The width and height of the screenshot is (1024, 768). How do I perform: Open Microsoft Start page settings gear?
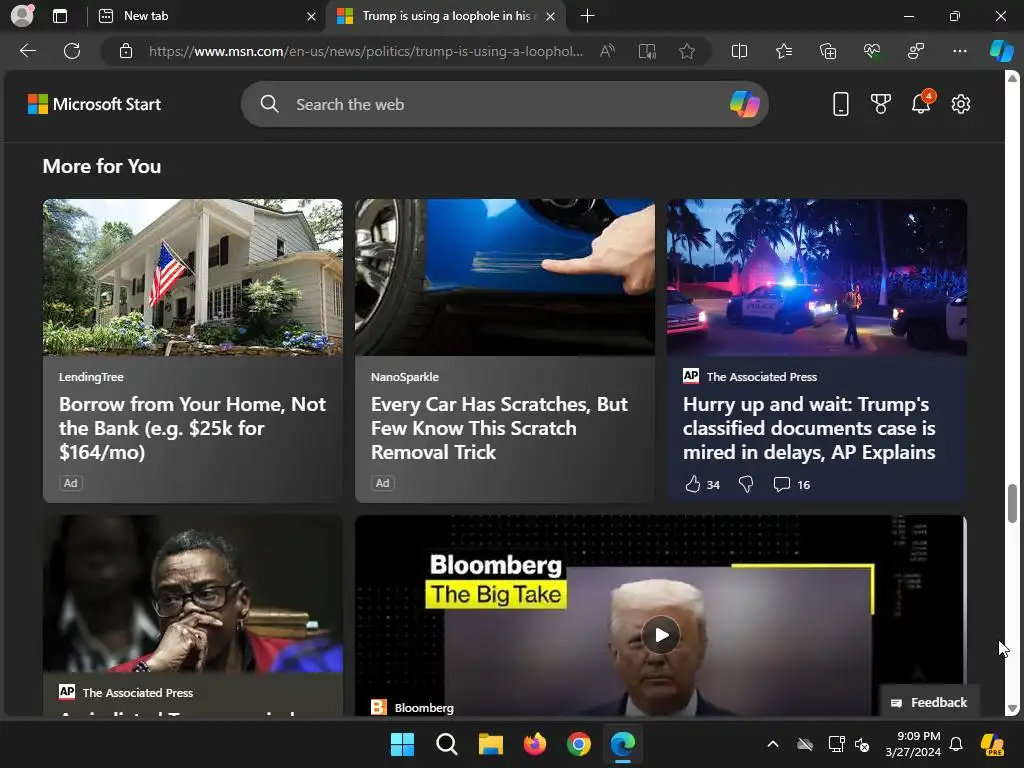[x=961, y=104]
